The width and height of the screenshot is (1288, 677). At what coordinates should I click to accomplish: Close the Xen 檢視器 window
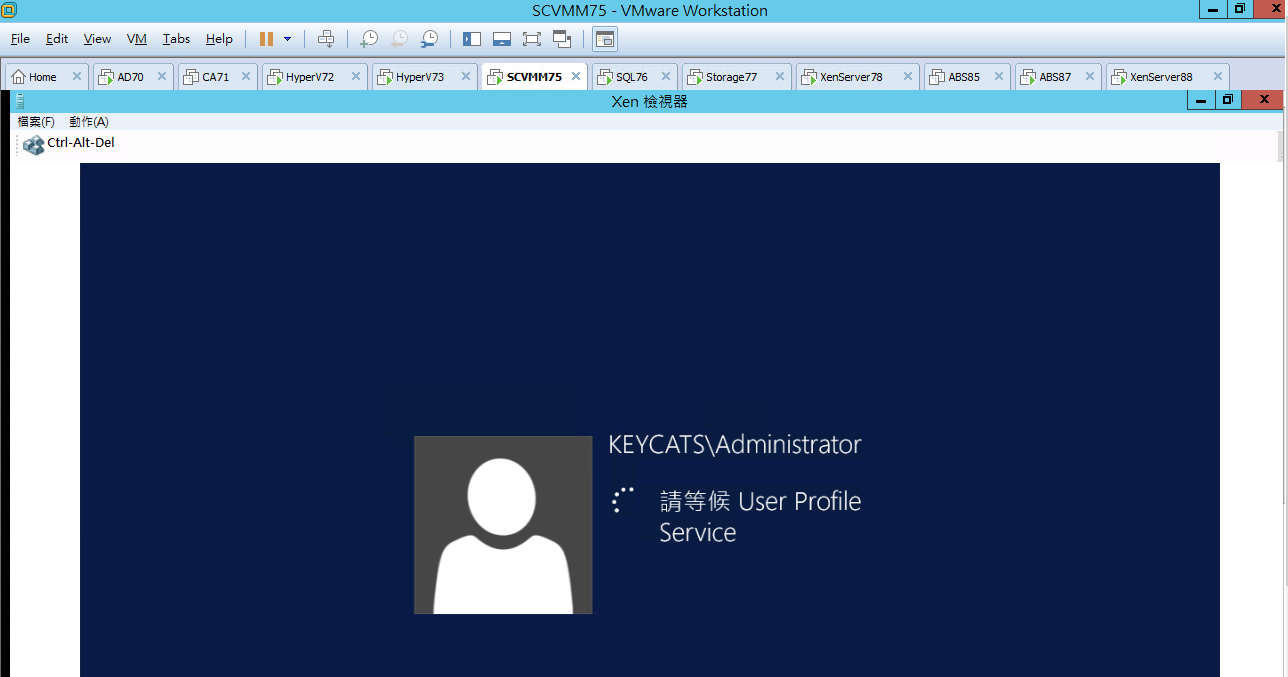(1264, 100)
